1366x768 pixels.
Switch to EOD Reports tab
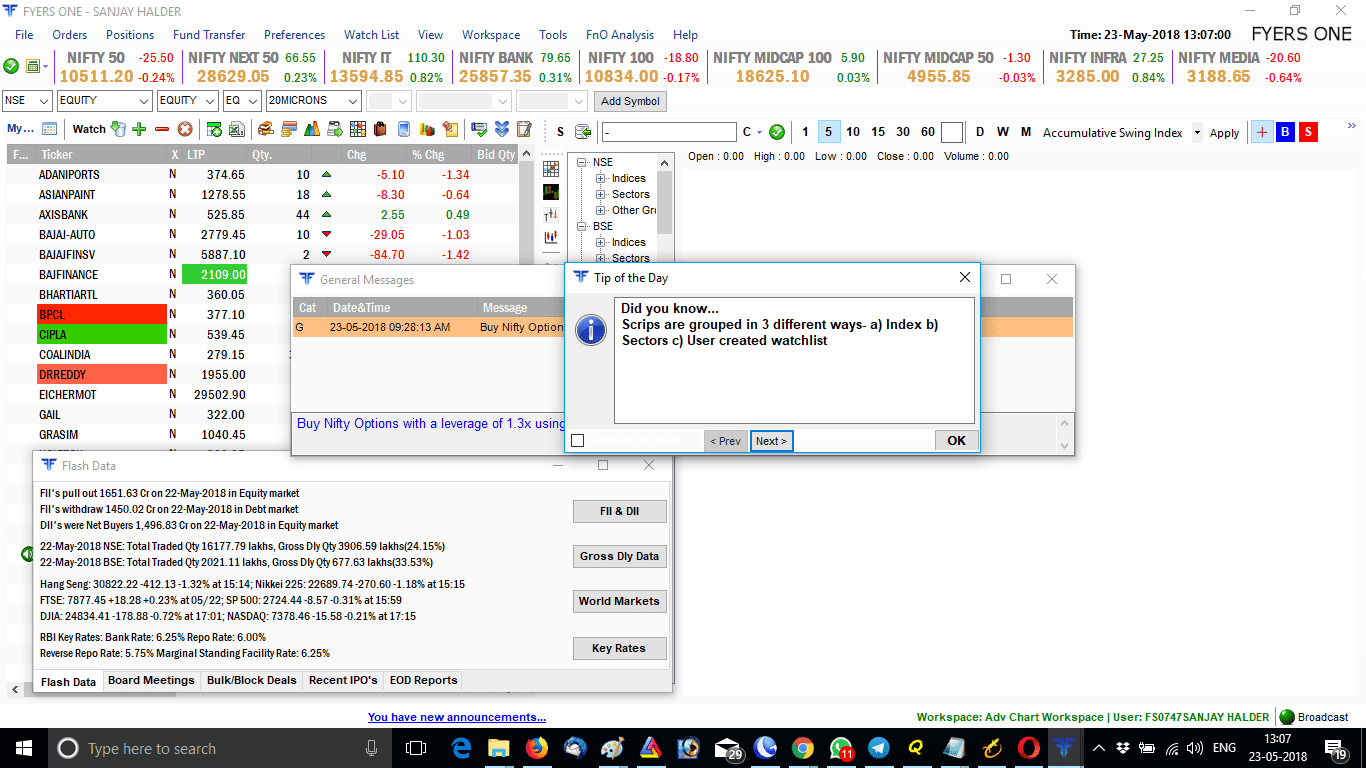click(423, 680)
